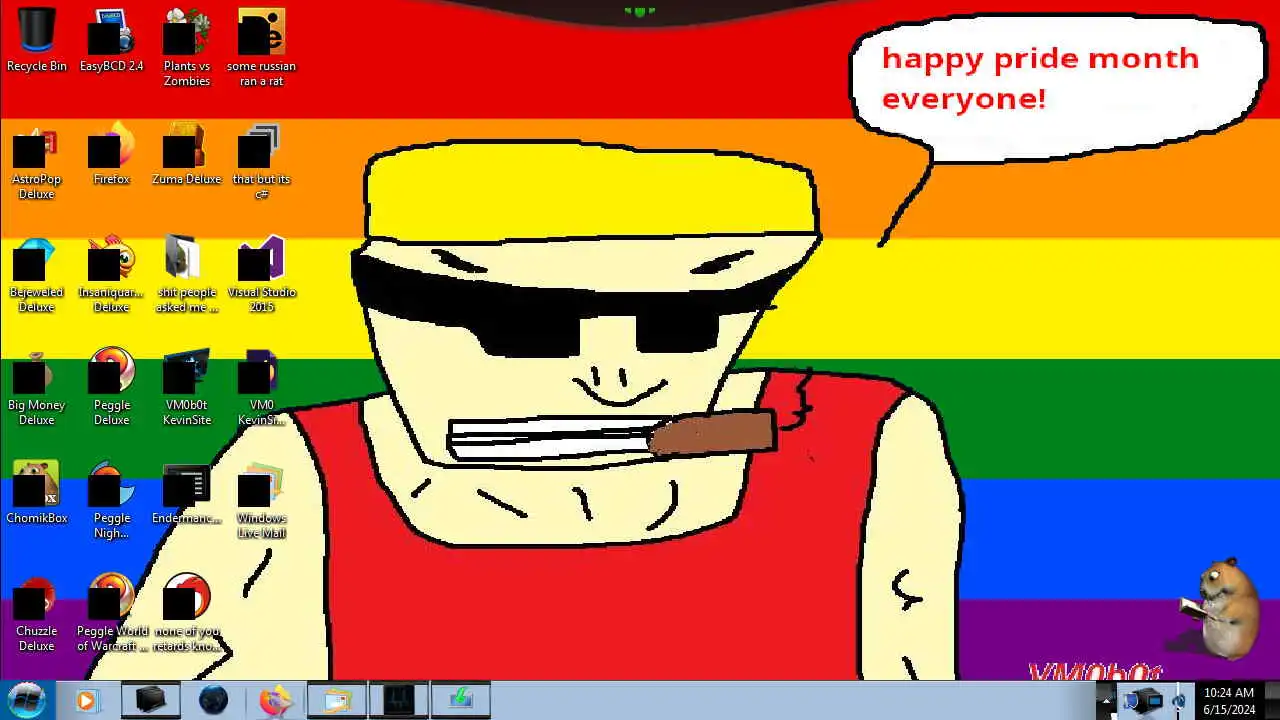This screenshot has height=720, width=1280.
Task: Open the Windows Start menu orb
Action: [27, 699]
